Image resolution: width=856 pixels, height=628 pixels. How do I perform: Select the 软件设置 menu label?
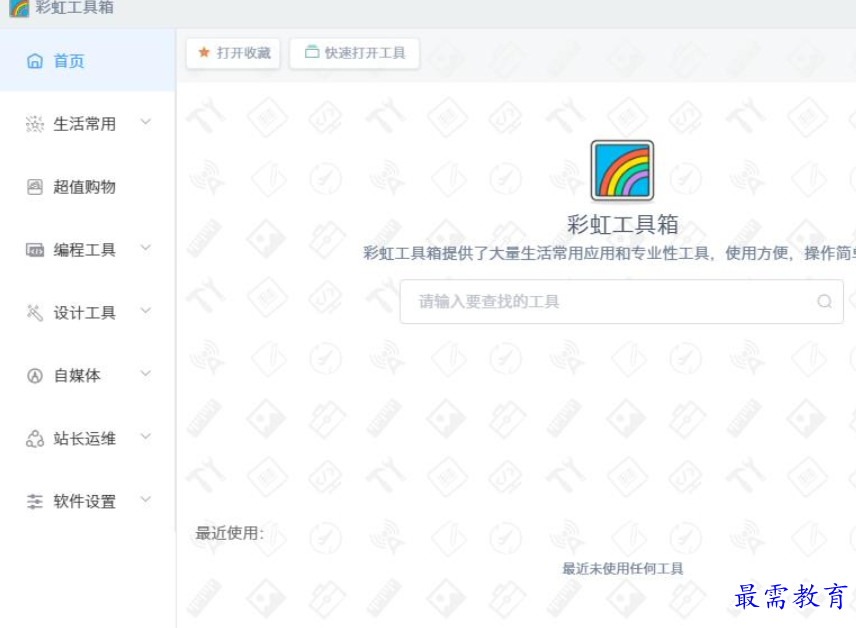point(85,501)
